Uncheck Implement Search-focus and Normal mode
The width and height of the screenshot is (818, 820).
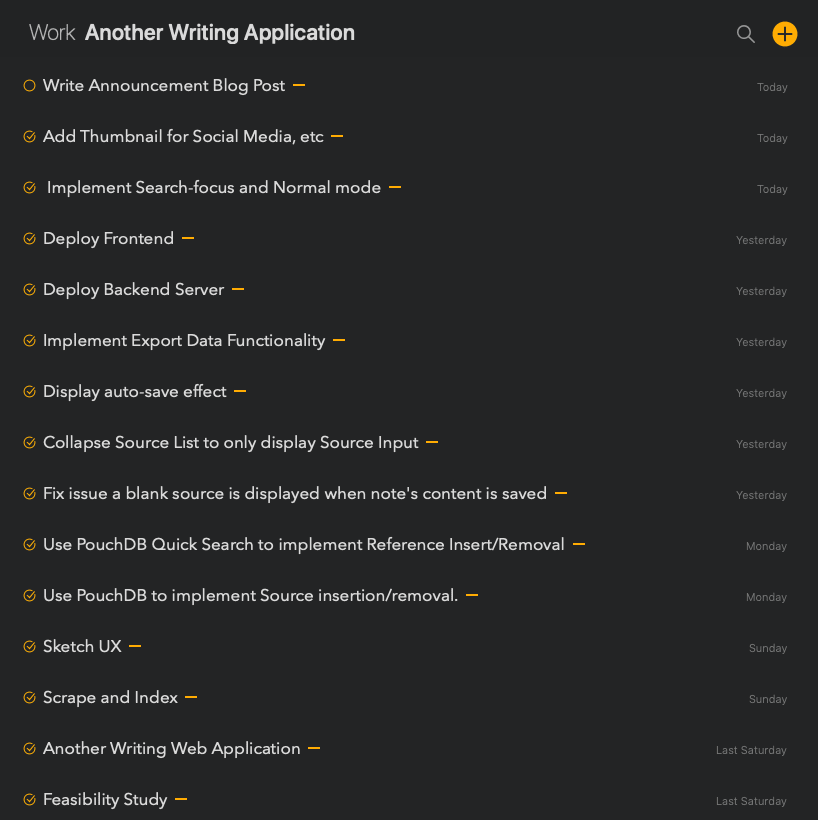pos(30,187)
